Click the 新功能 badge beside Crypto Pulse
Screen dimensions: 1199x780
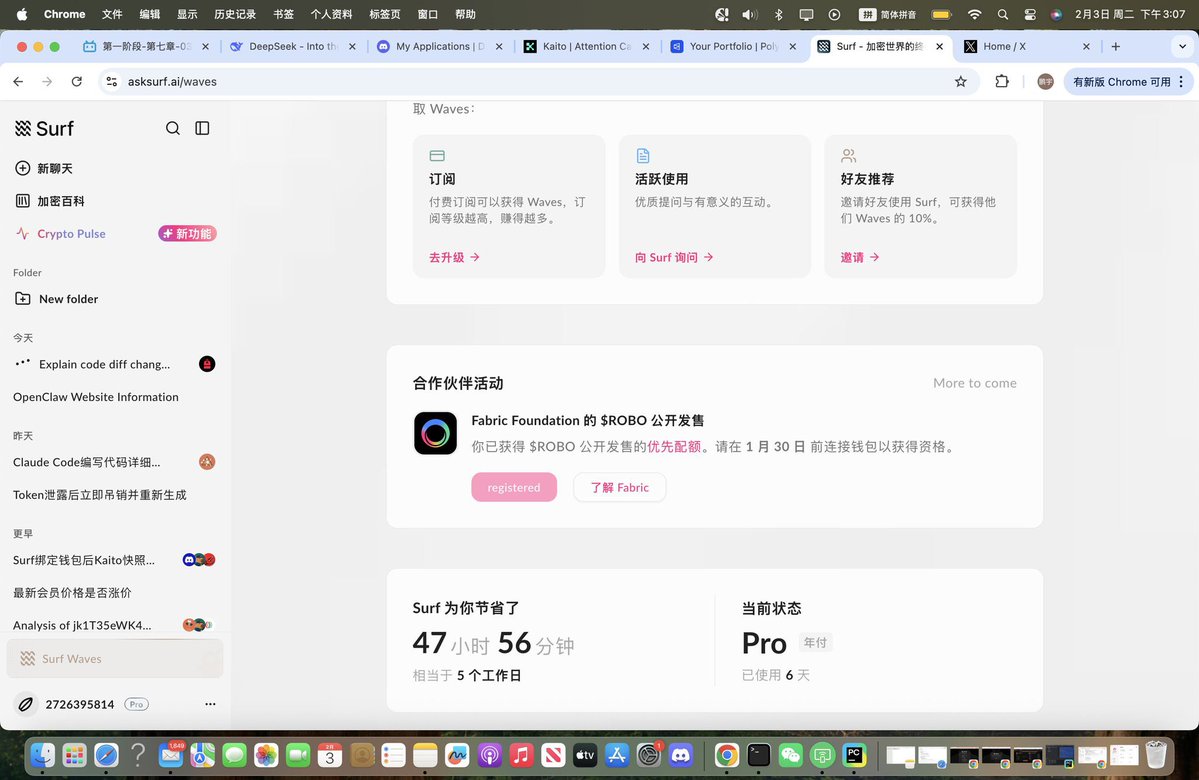click(187, 234)
